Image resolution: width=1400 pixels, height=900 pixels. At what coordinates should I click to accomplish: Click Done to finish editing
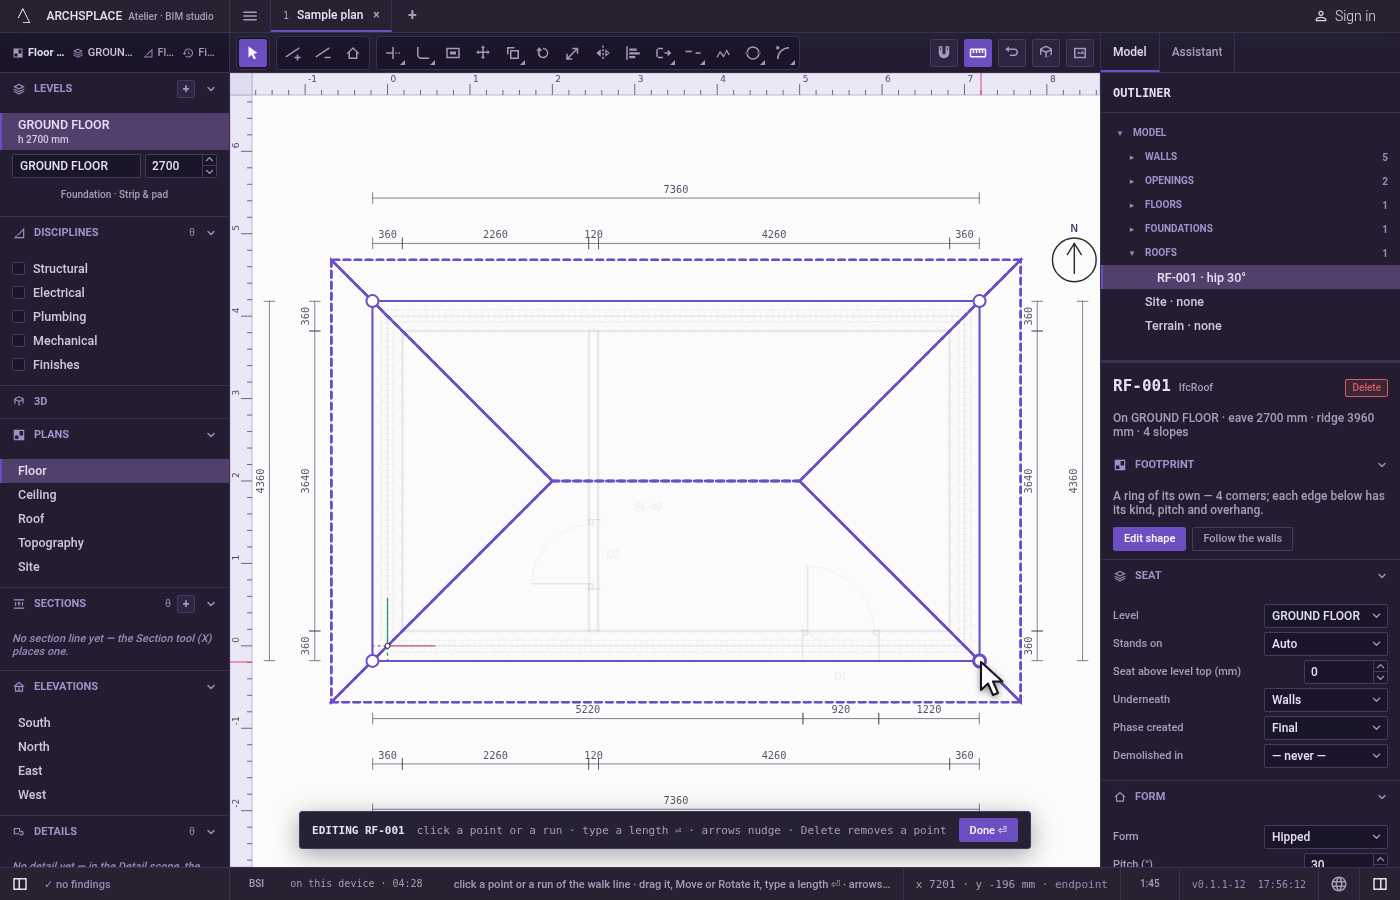click(988, 830)
